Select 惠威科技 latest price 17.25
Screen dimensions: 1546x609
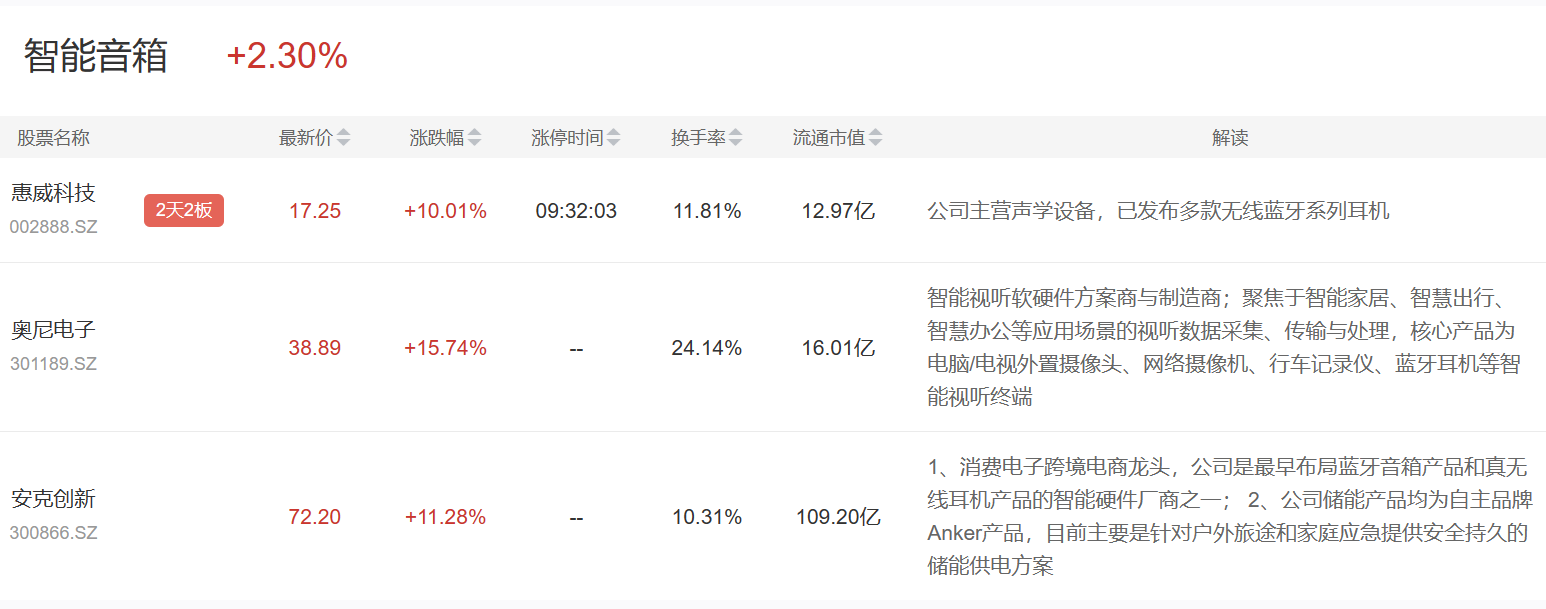pyautogui.click(x=315, y=211)
